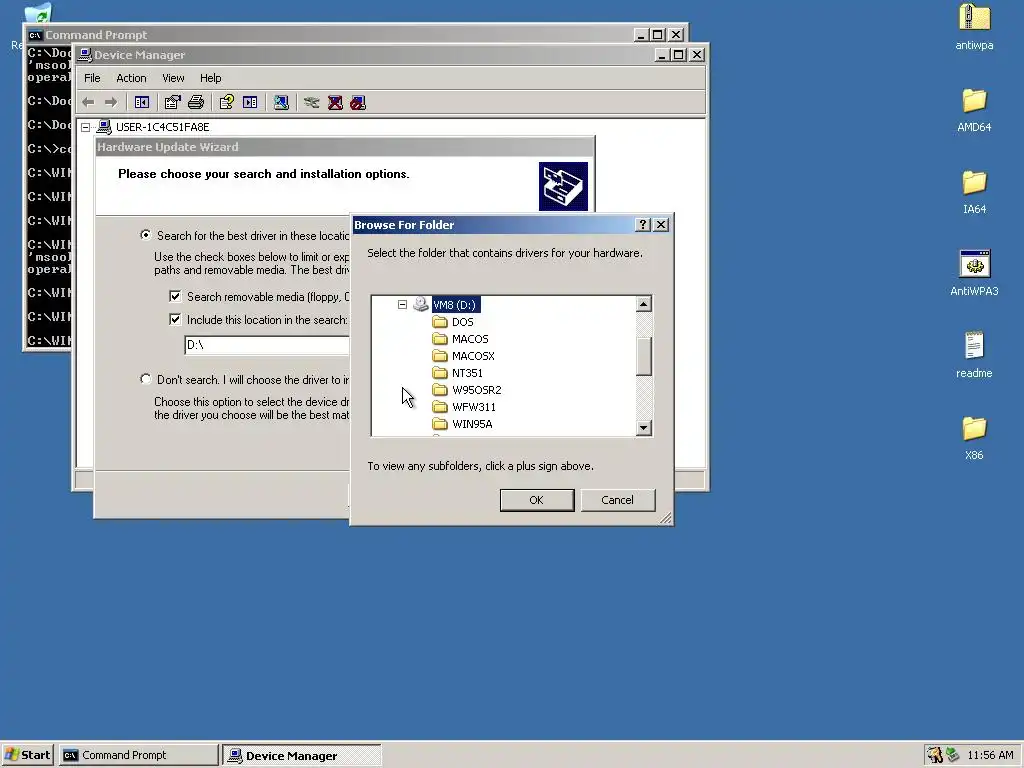The height and width of the screenshot is (768, 1024).
Task: Switch to Command Prompt taskbar button
Action: point(138,755)
